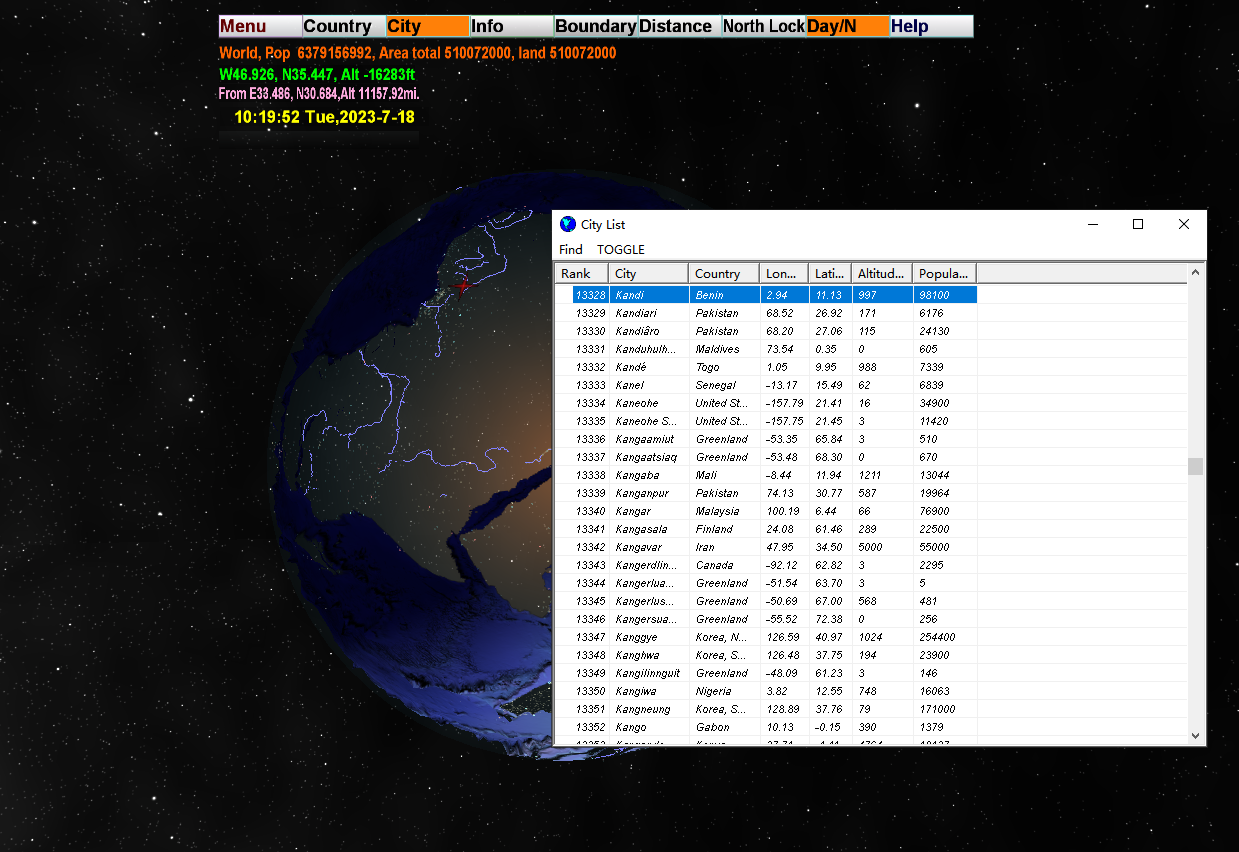Toggle the Boundary option

tap(596, 26)
